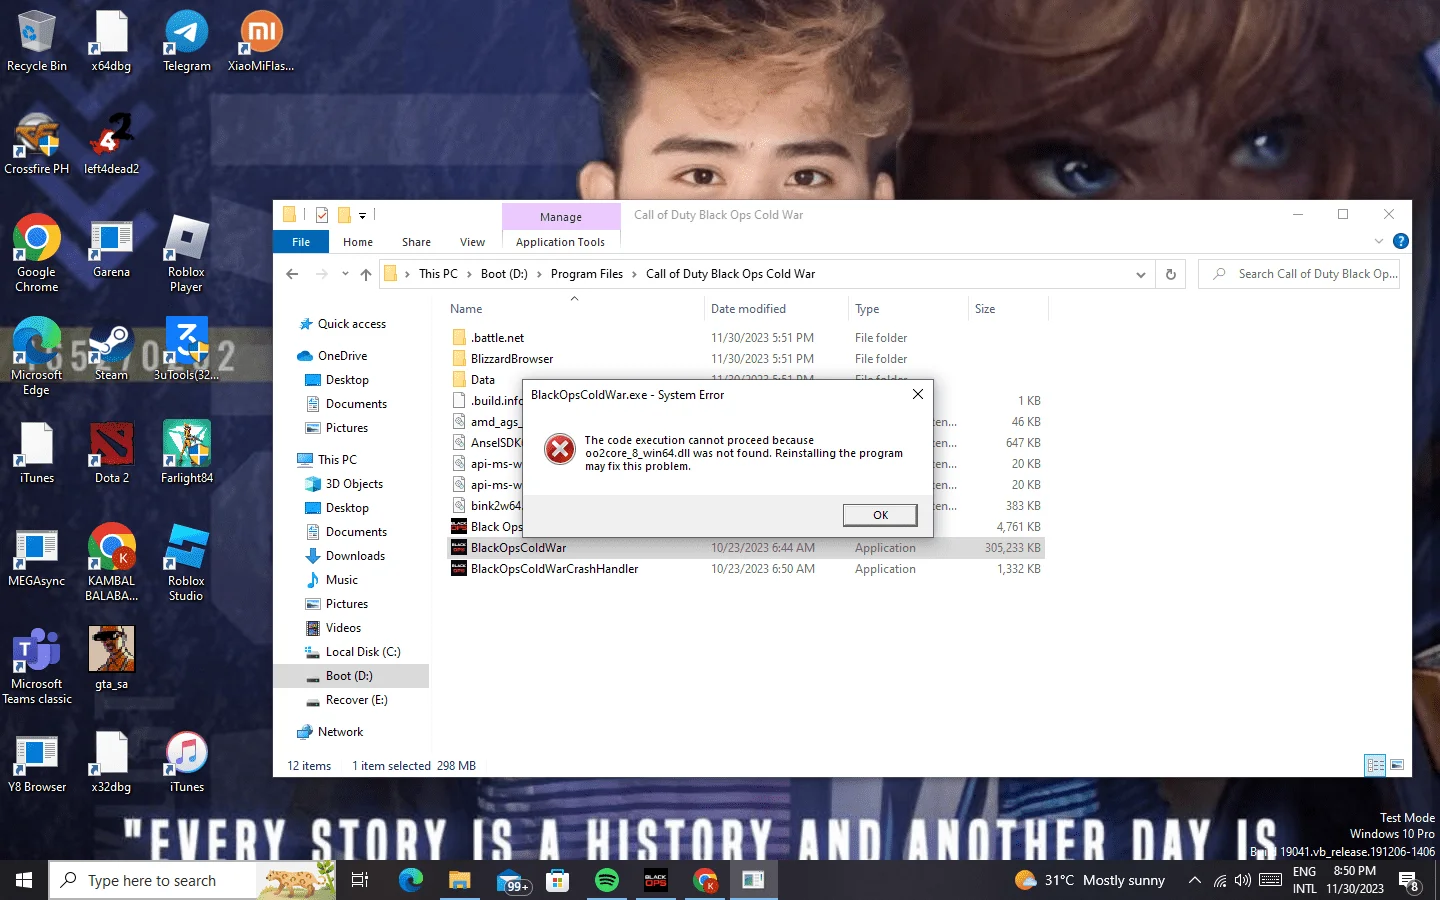Click the This PC breadcrumb

(x=438, y=274)
